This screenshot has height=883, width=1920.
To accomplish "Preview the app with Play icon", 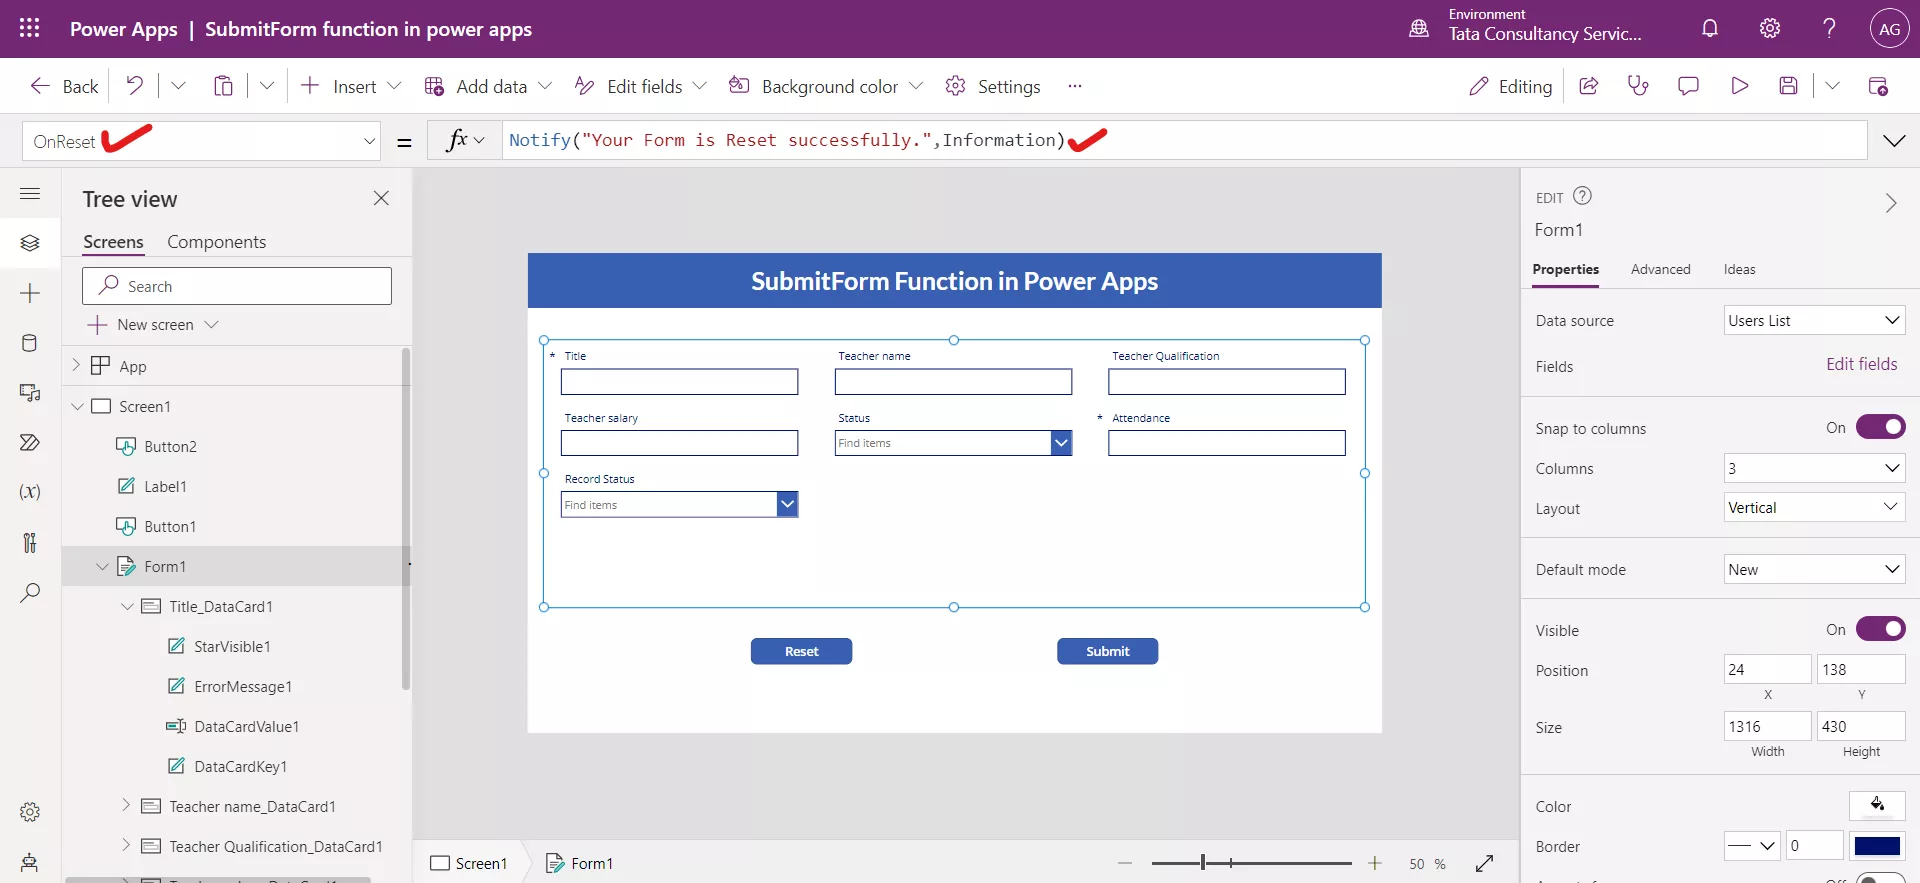I will tap(1739, 86).
